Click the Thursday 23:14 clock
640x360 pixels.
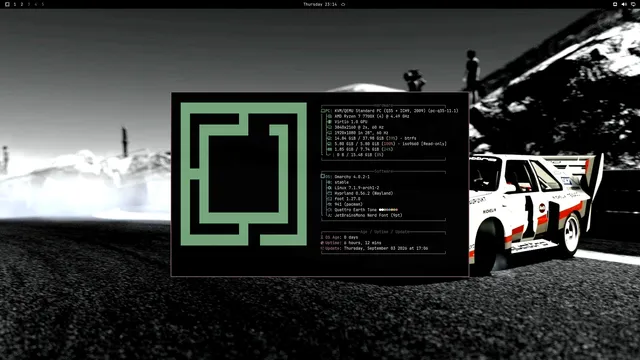pyautogui.click(x=320, y=4)
